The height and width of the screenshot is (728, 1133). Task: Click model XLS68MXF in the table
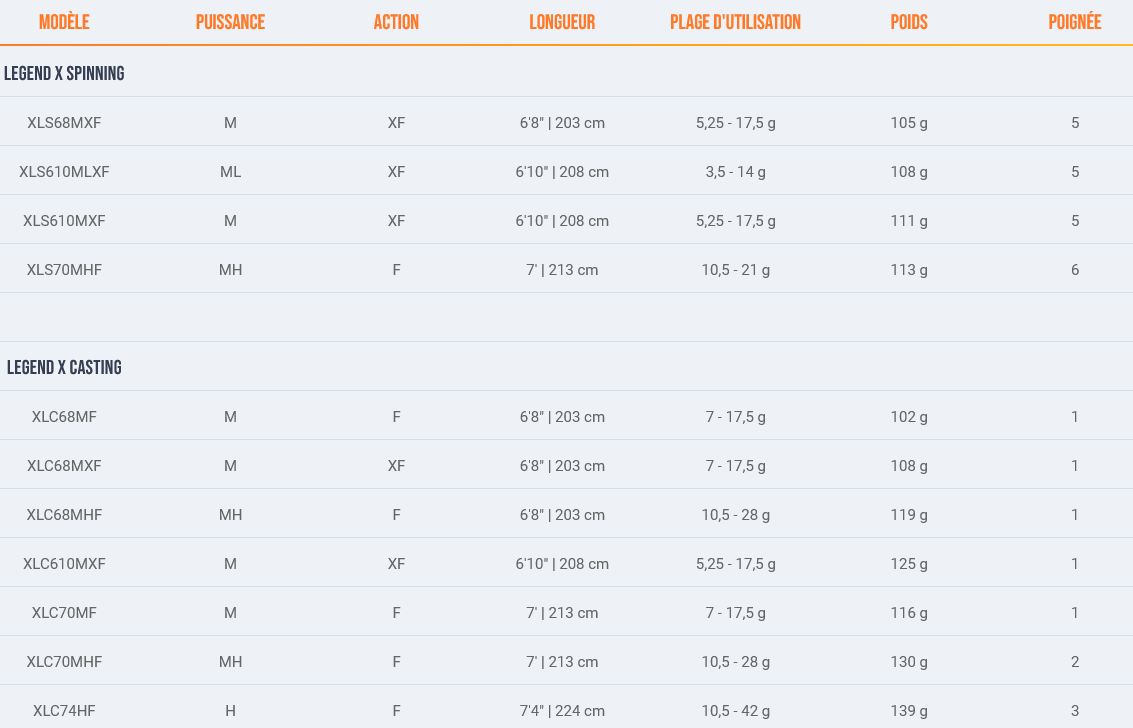point(64,123)
